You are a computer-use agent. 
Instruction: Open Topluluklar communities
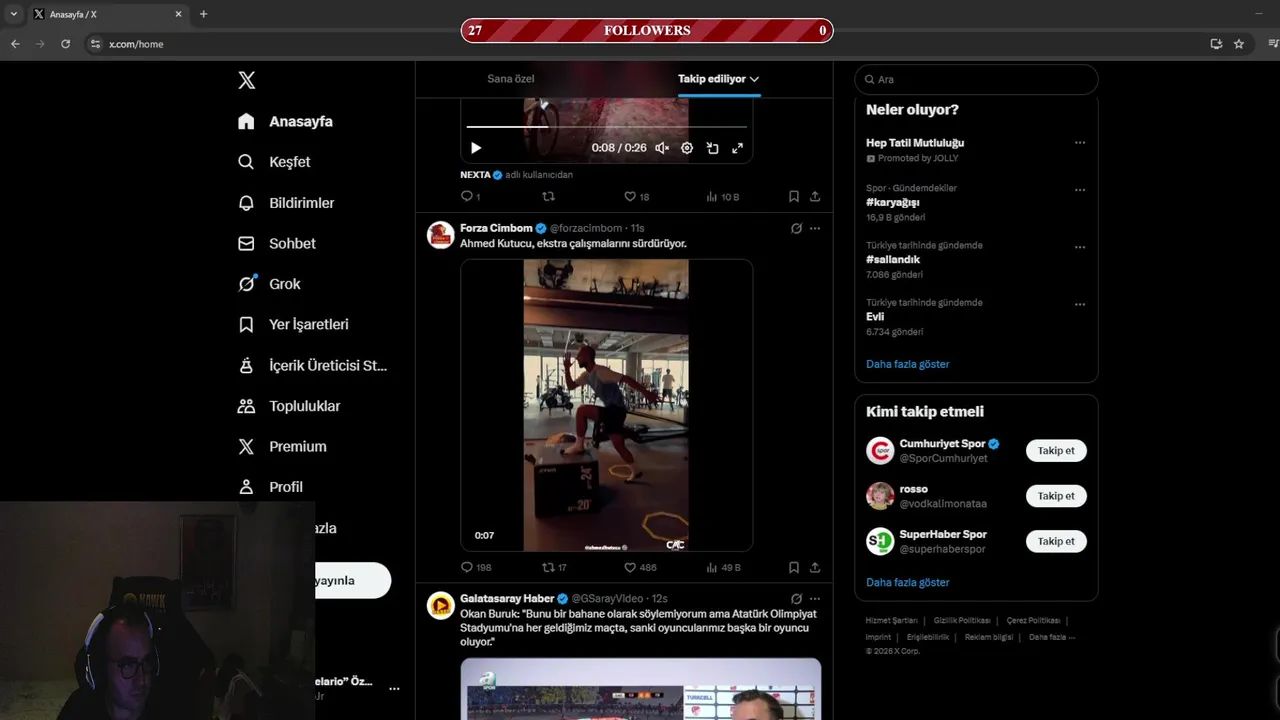click(289, 406)
